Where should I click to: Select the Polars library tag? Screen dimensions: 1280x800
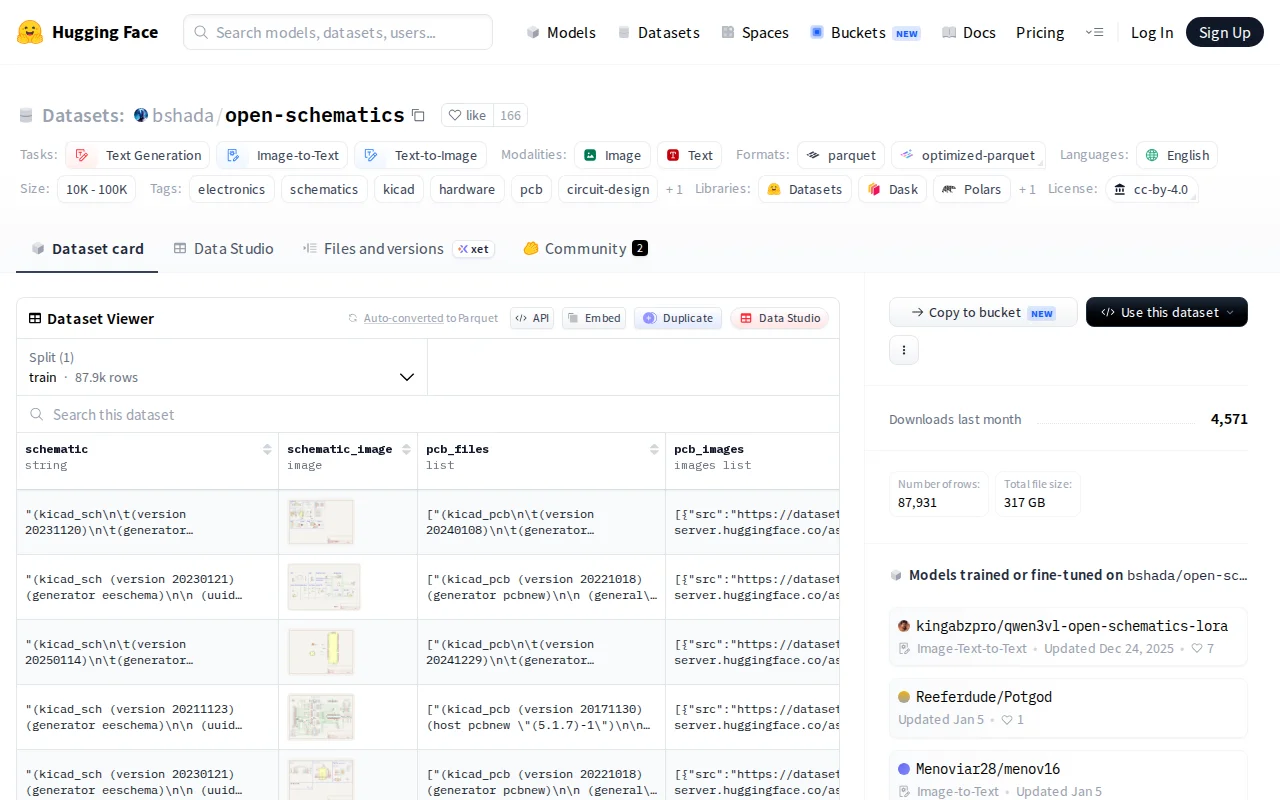(972, 189)
